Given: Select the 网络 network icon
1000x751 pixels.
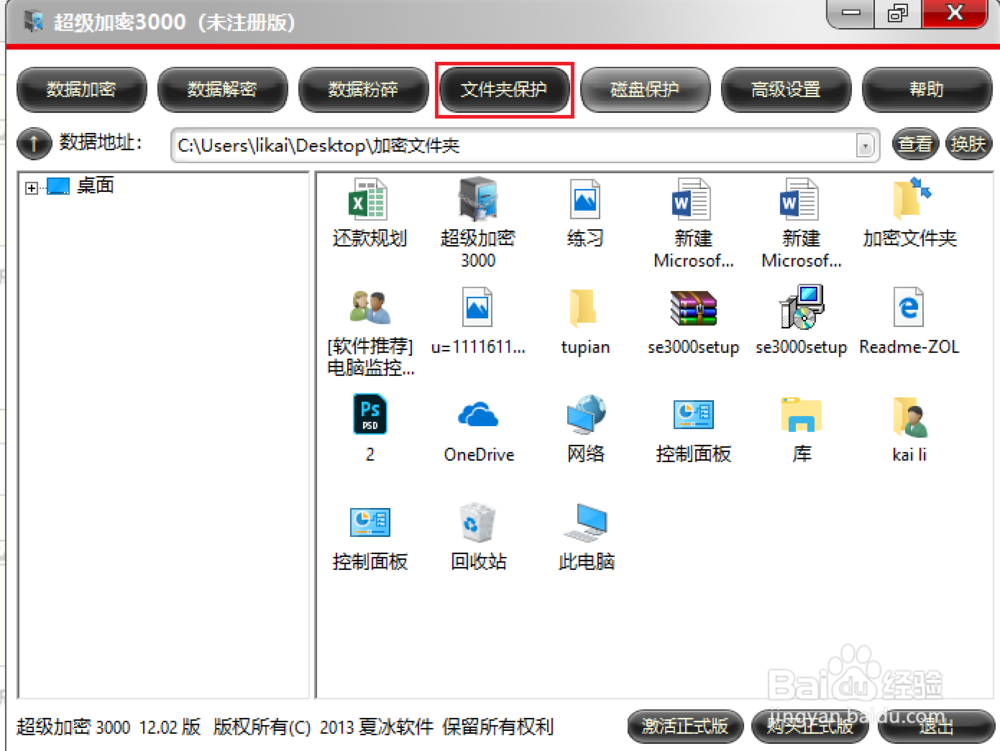Looking at the screenshot, I should (x=584, y=415).
